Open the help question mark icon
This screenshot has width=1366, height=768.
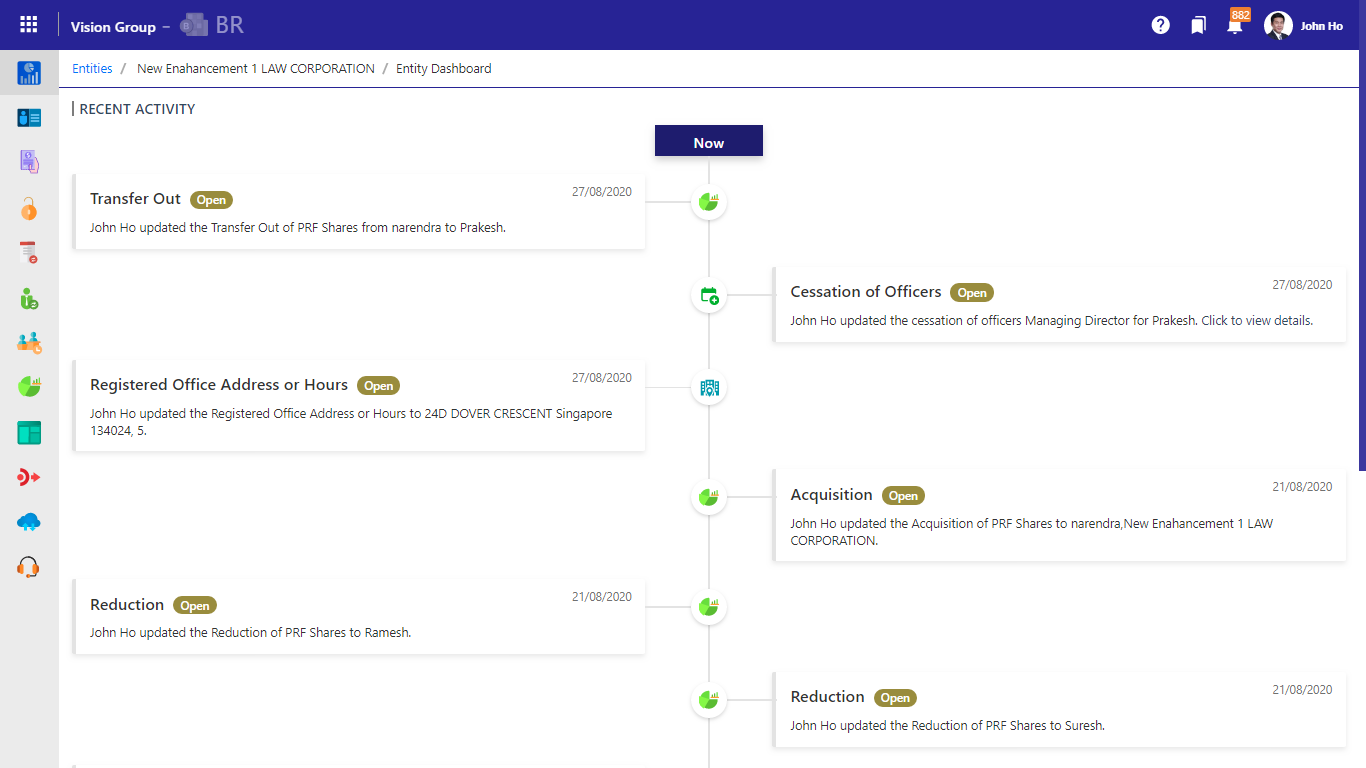1160,25
